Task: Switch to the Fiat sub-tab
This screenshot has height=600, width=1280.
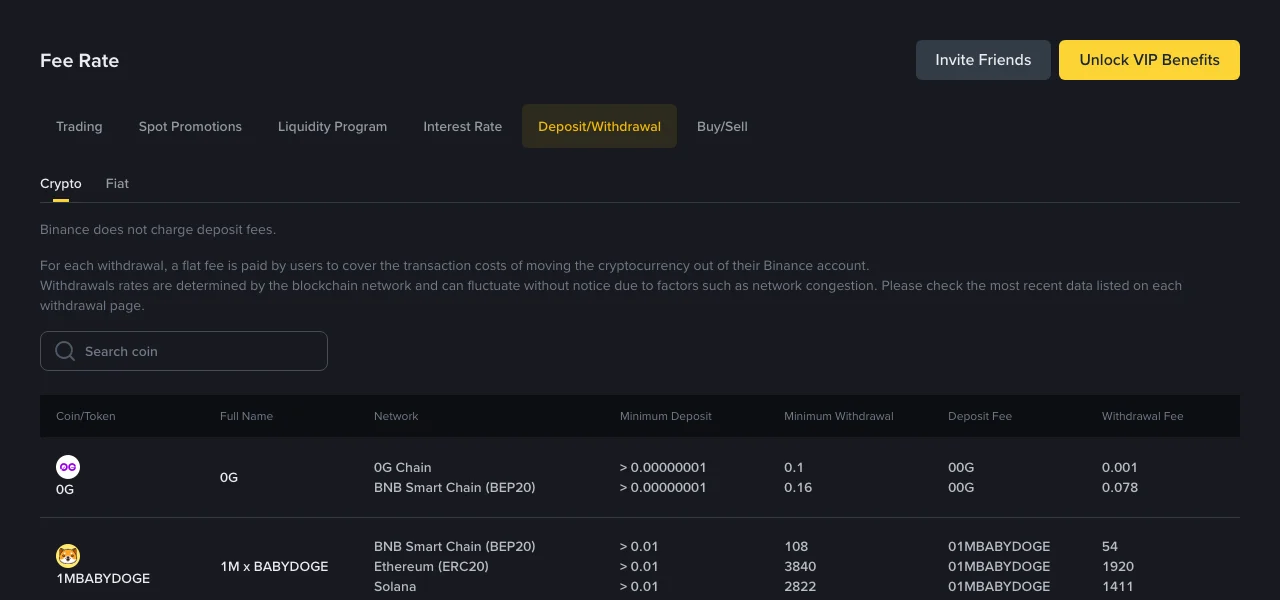Action: [117, 184]
